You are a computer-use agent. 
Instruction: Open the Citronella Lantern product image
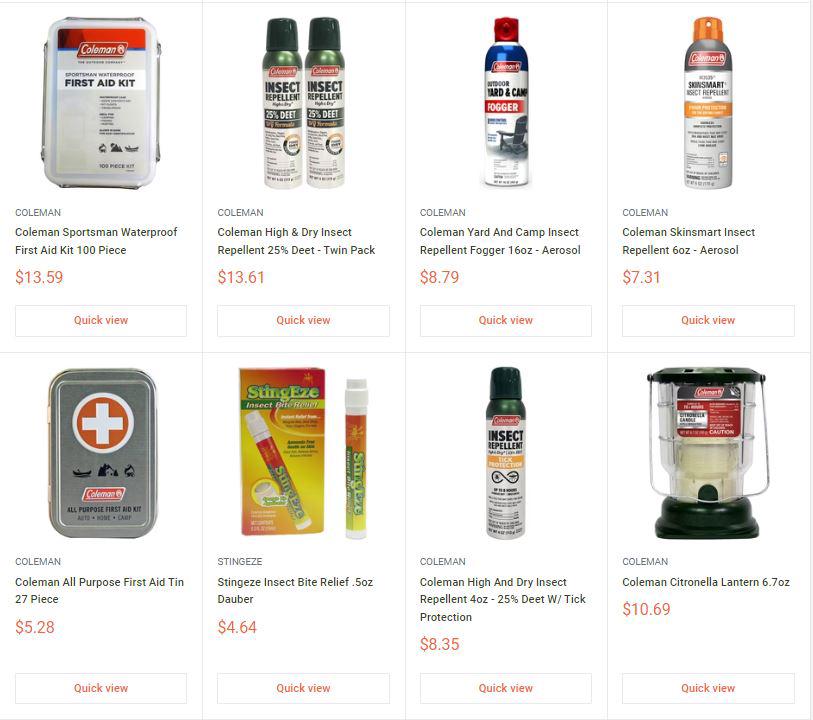pyautogui.click(x=708, y=454)
